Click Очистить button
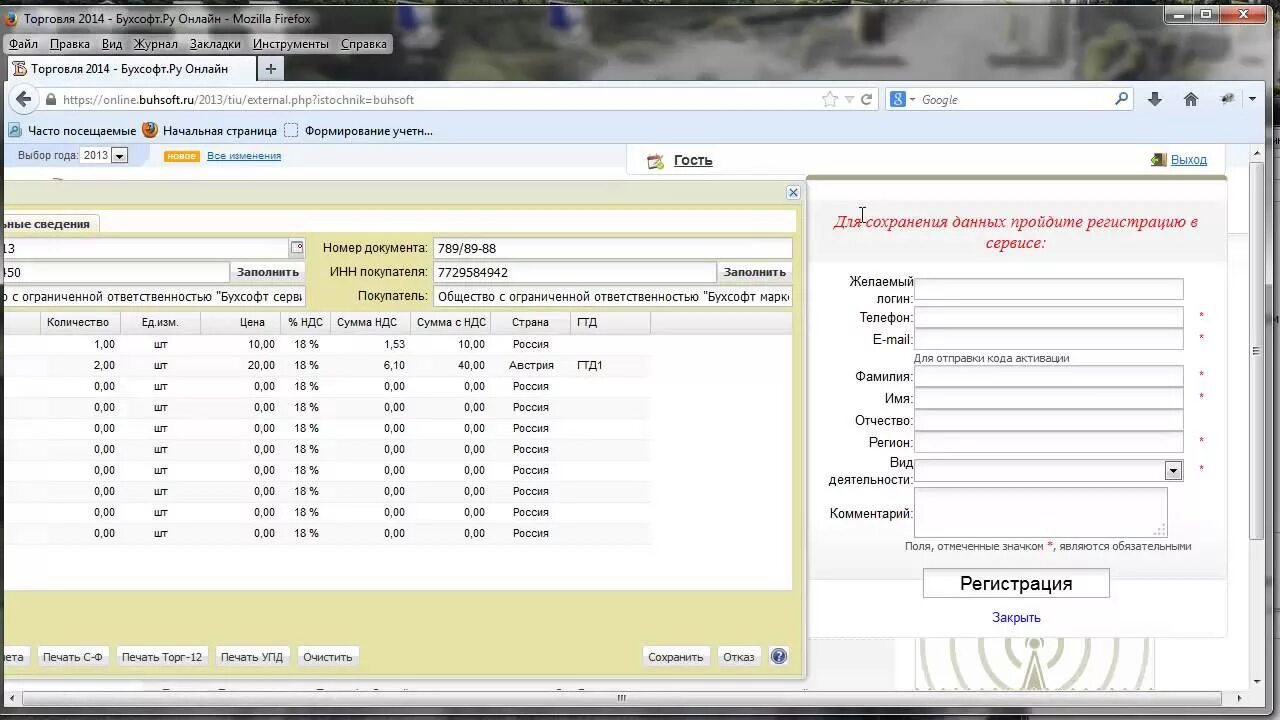Image resolution: width=1280 pixels, height=720 pixels. [328, 657]
